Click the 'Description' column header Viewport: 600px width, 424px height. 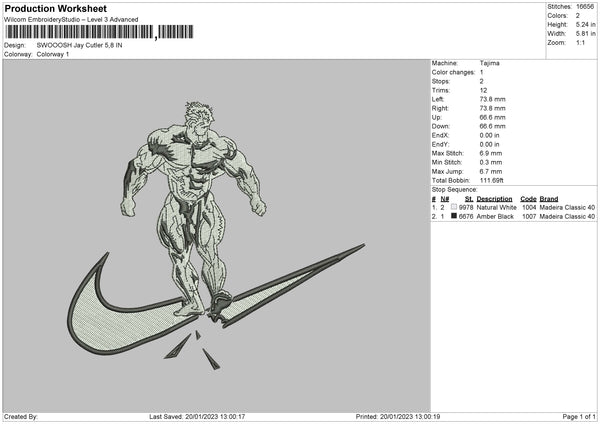[494, 199]
